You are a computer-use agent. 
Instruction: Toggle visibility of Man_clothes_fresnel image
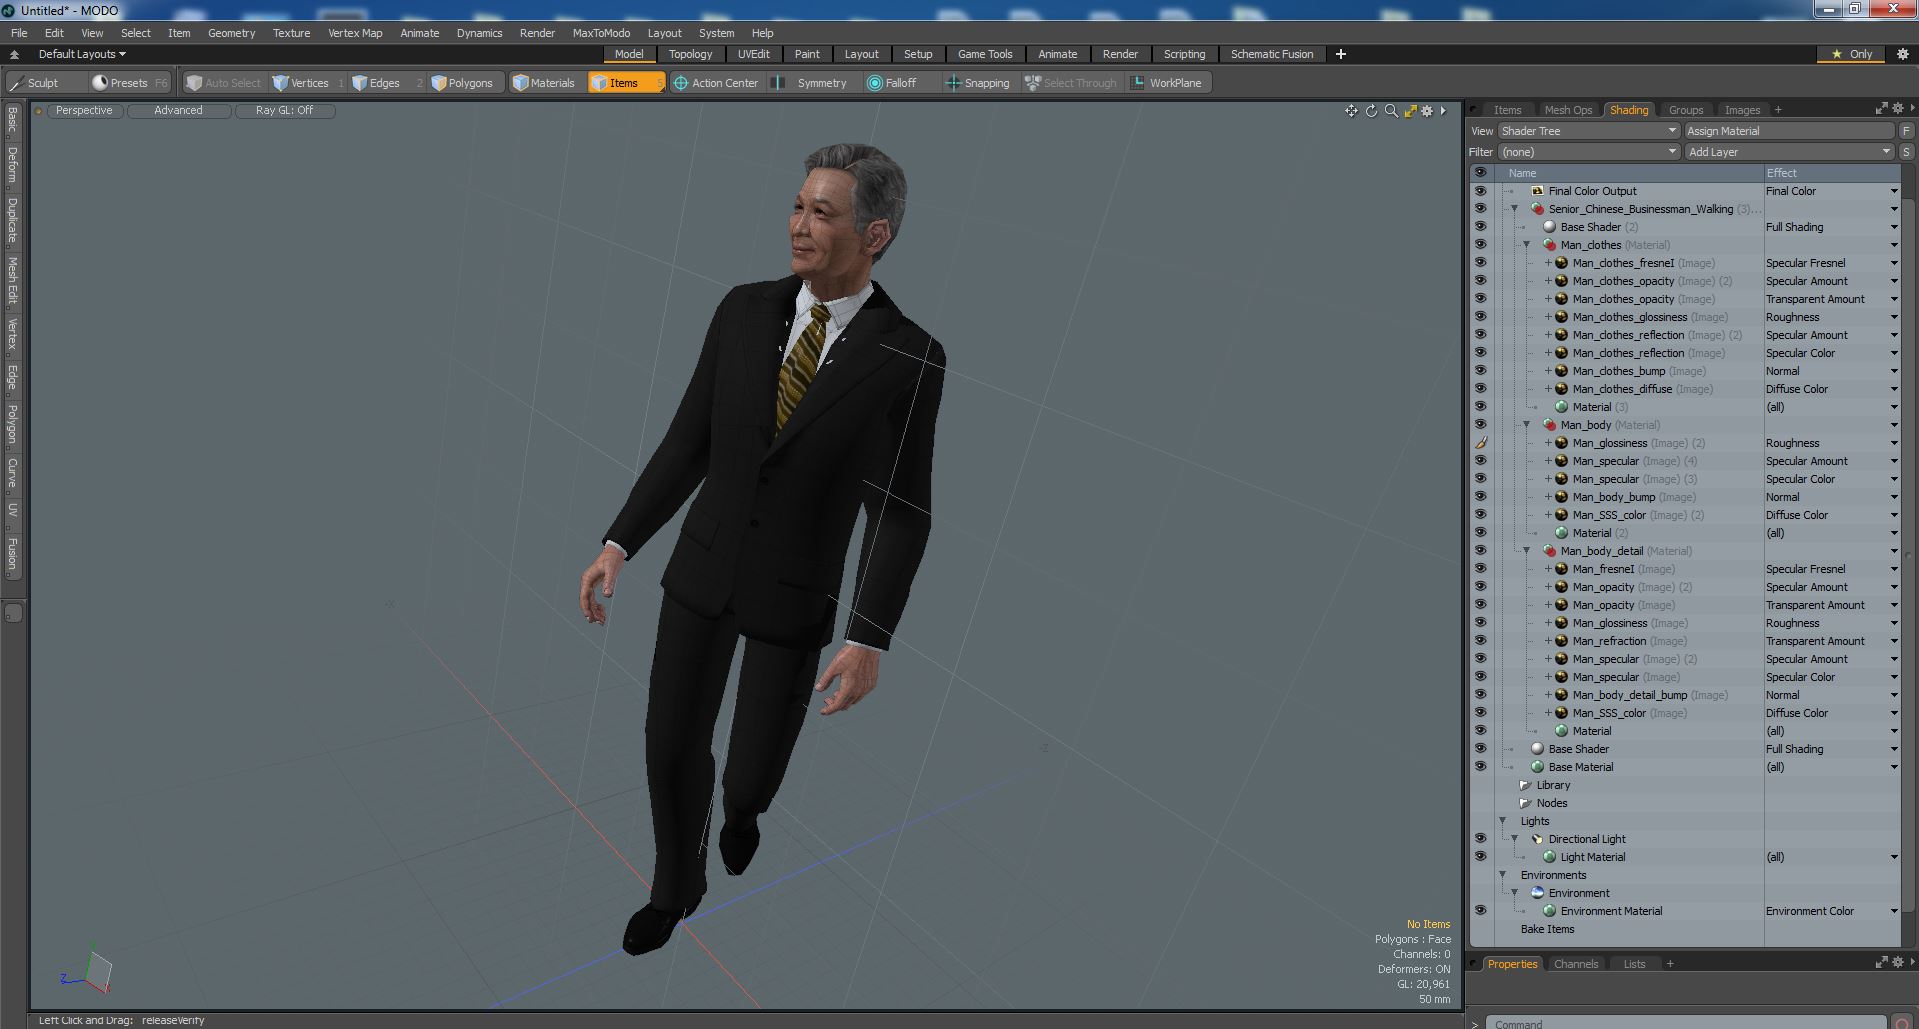point(1480,263)
